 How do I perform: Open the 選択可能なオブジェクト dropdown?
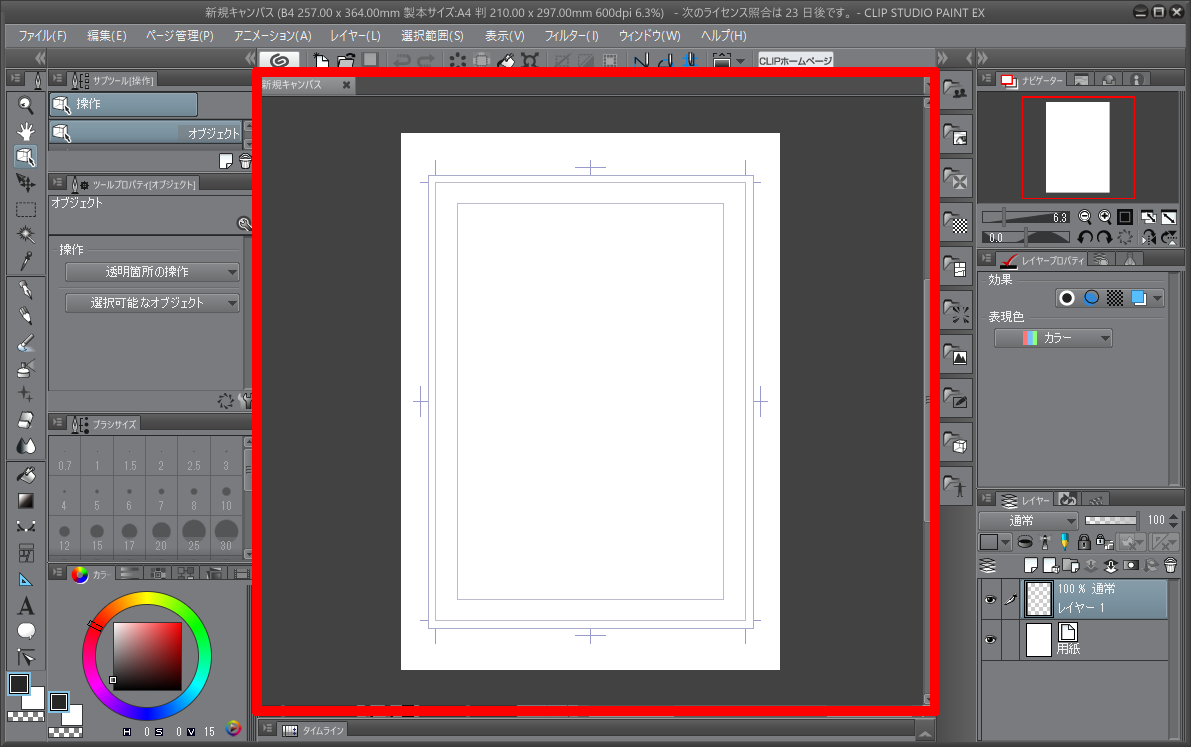[152, 302]
